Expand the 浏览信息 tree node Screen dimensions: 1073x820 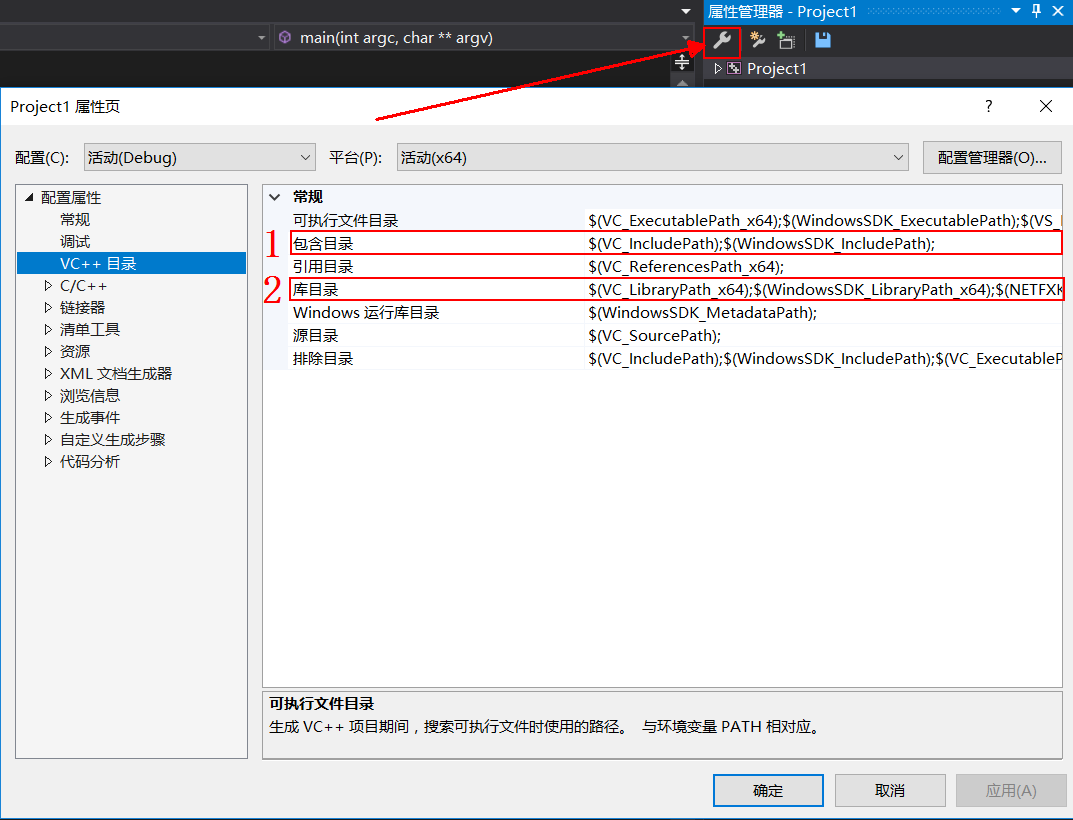[x=48, y=396]
